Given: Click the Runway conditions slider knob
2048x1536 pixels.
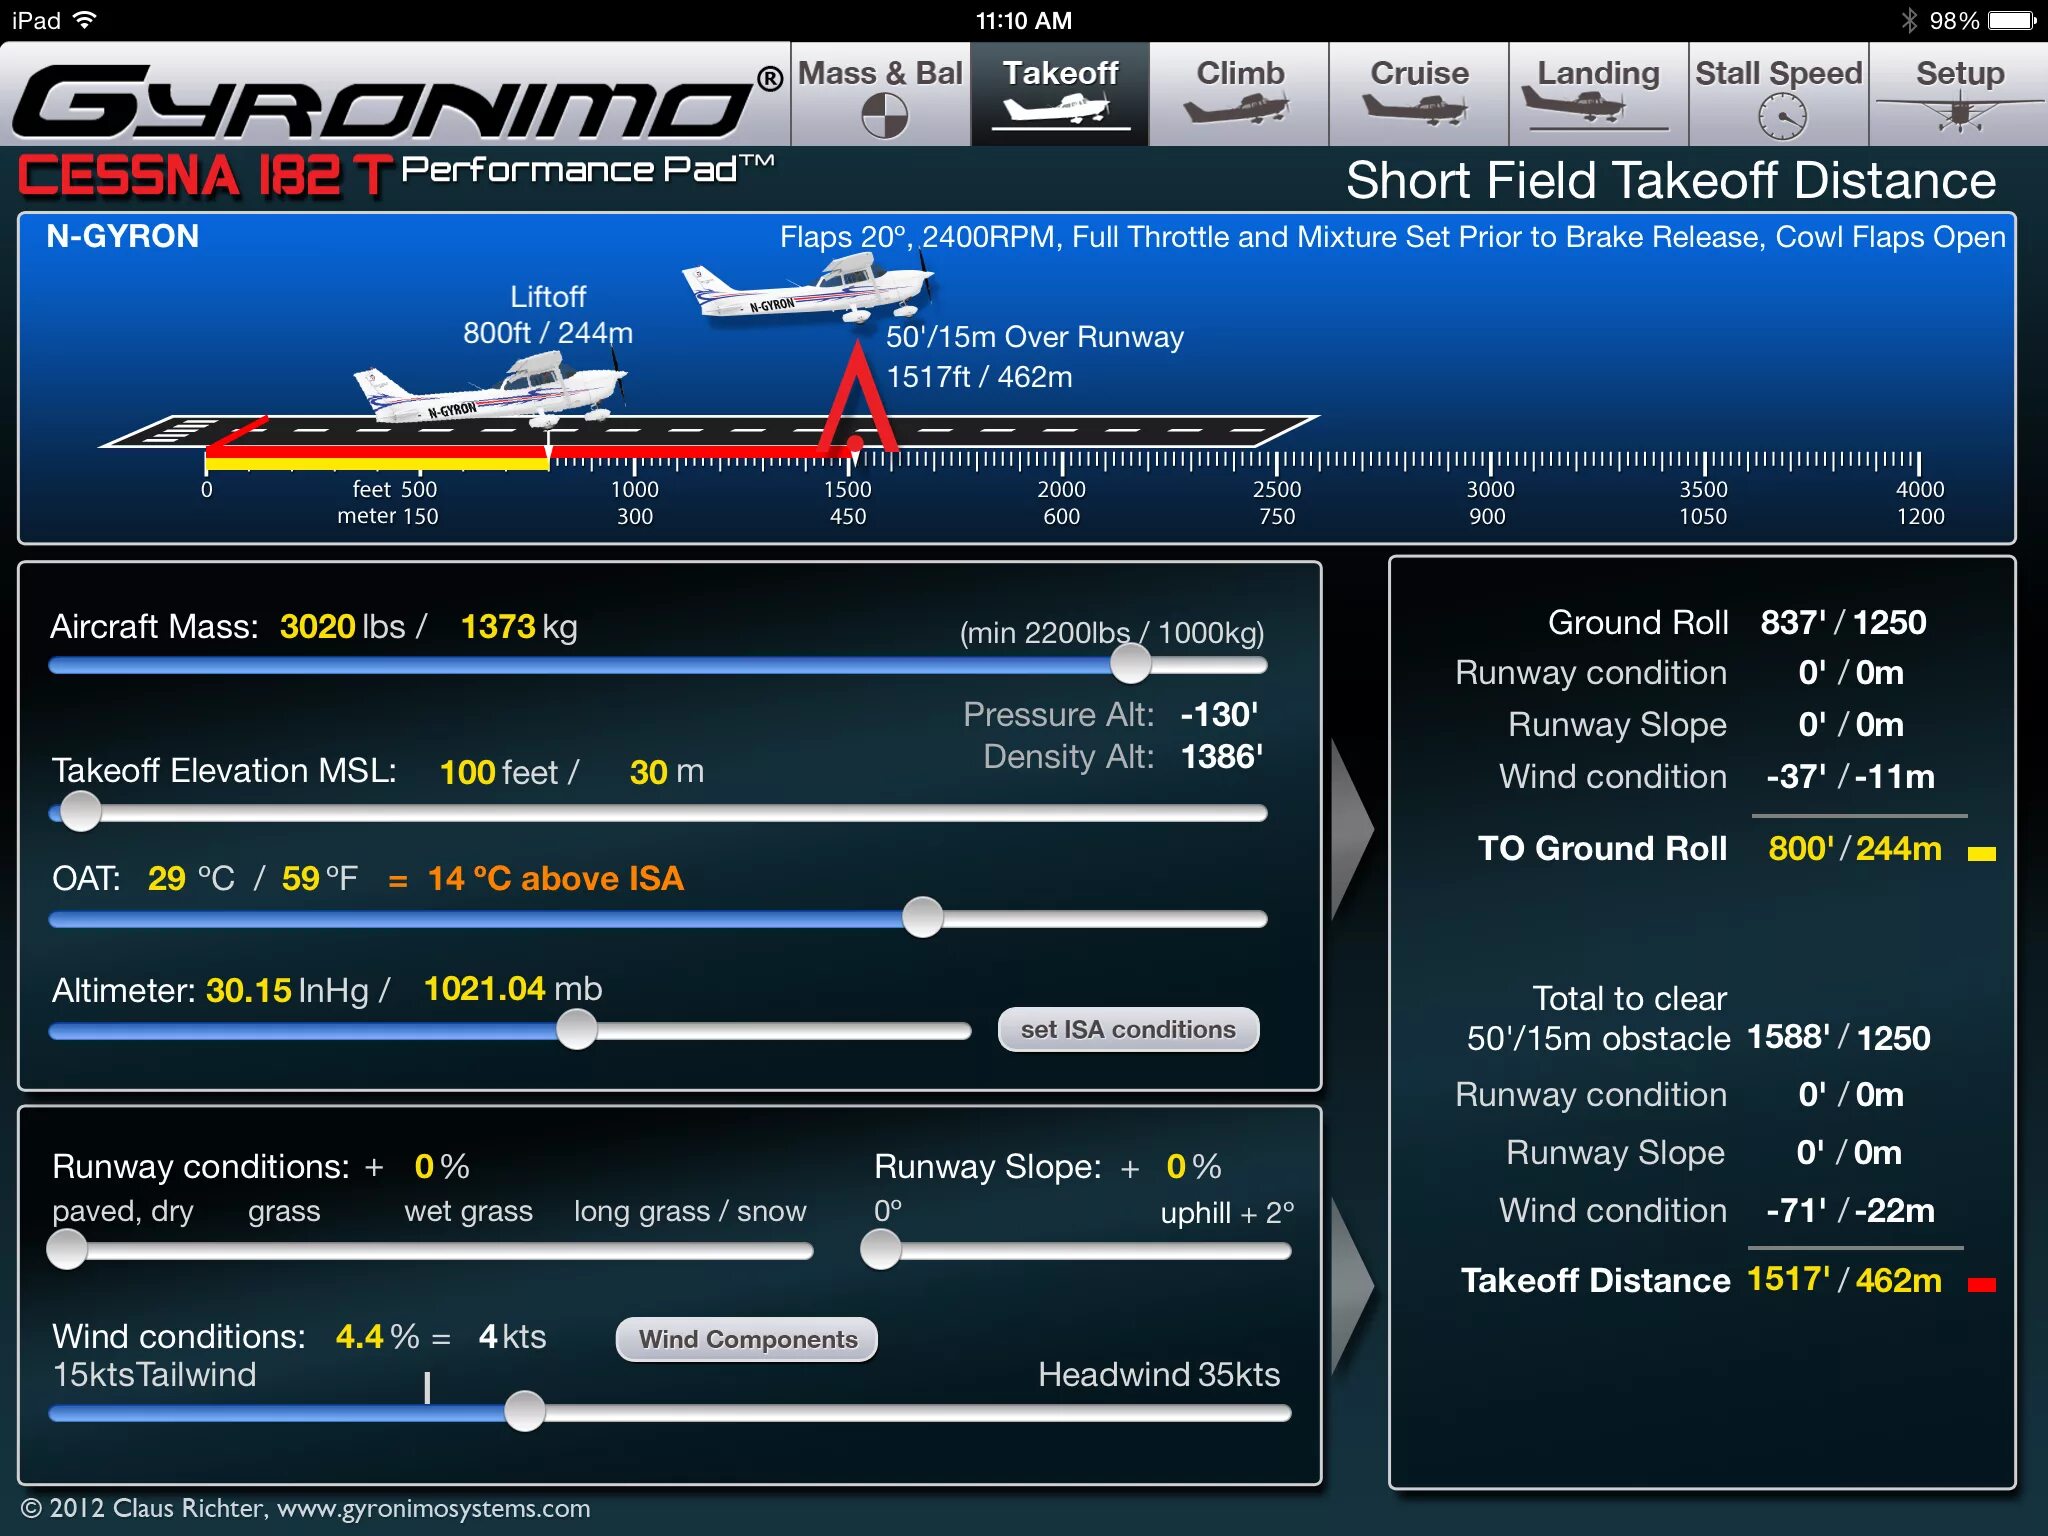Looking at the screenshot, I should [x=67, y=1250].
